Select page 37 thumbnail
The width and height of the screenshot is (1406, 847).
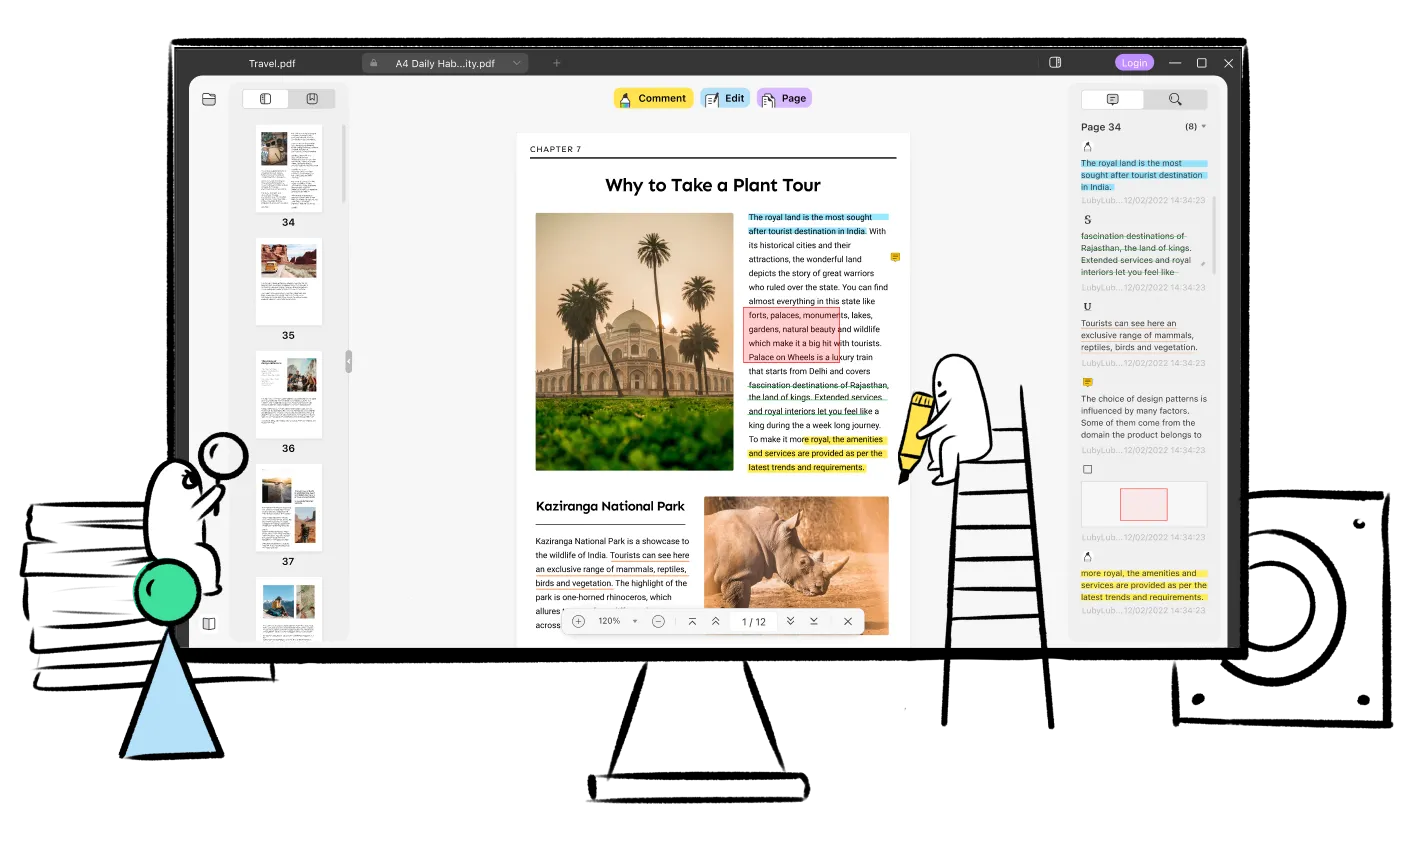(x=289, y=507)
